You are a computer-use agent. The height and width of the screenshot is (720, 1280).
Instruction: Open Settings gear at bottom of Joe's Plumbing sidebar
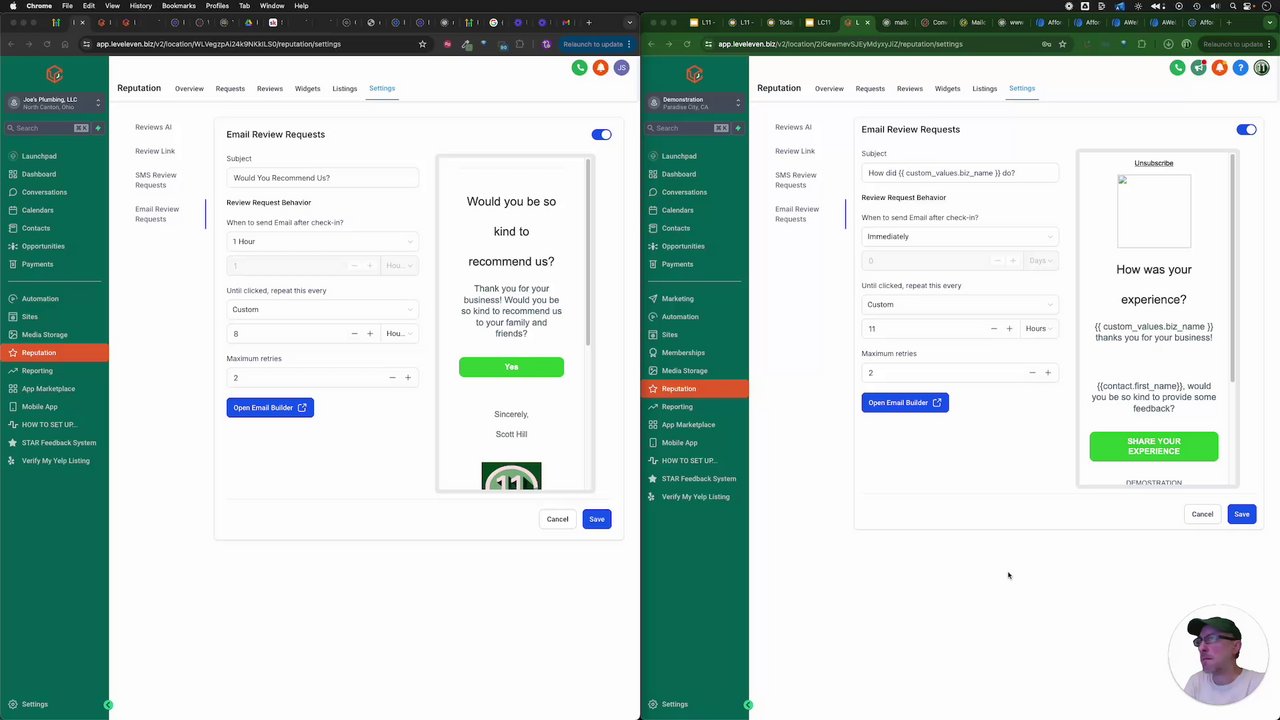[x=28, y=704]
